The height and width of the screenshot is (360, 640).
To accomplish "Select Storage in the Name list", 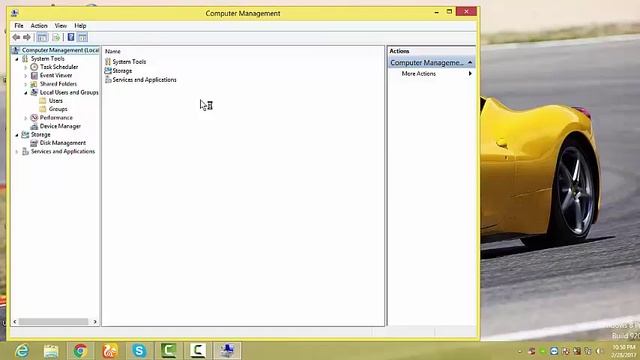I will (122, 71).
